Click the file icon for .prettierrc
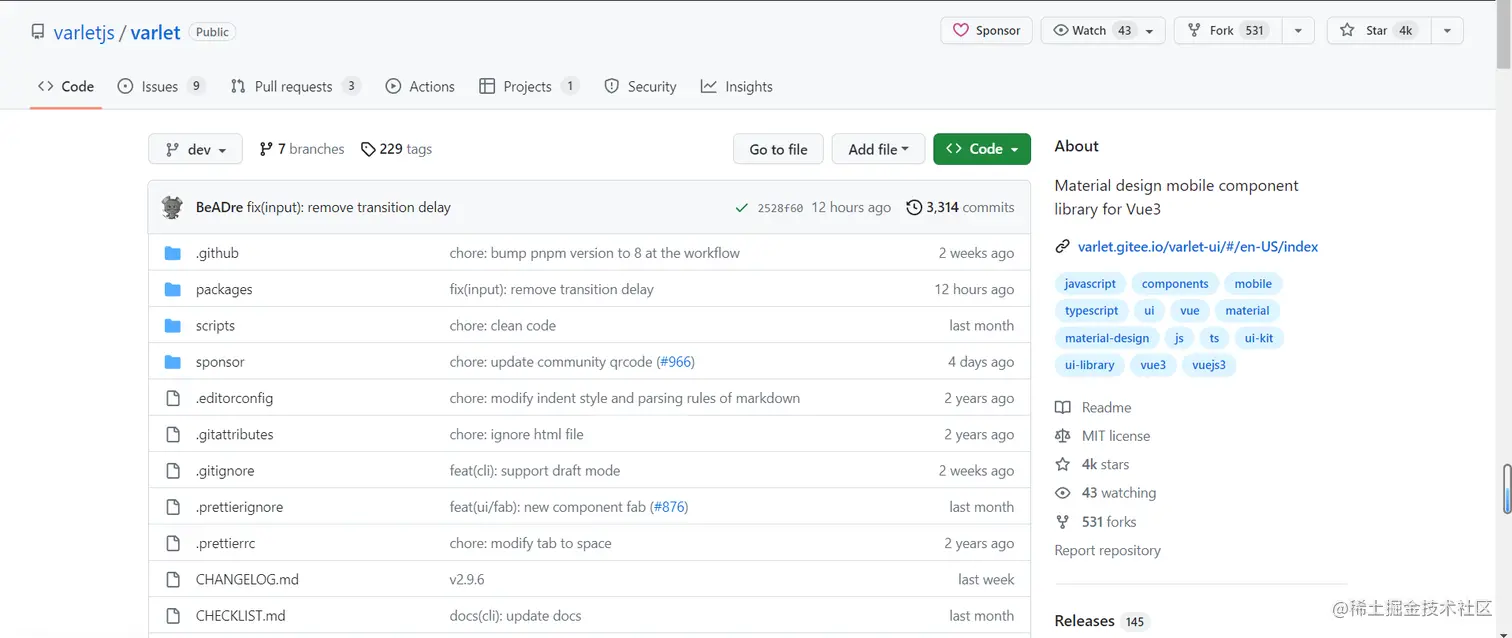 [x=172, y=543]
